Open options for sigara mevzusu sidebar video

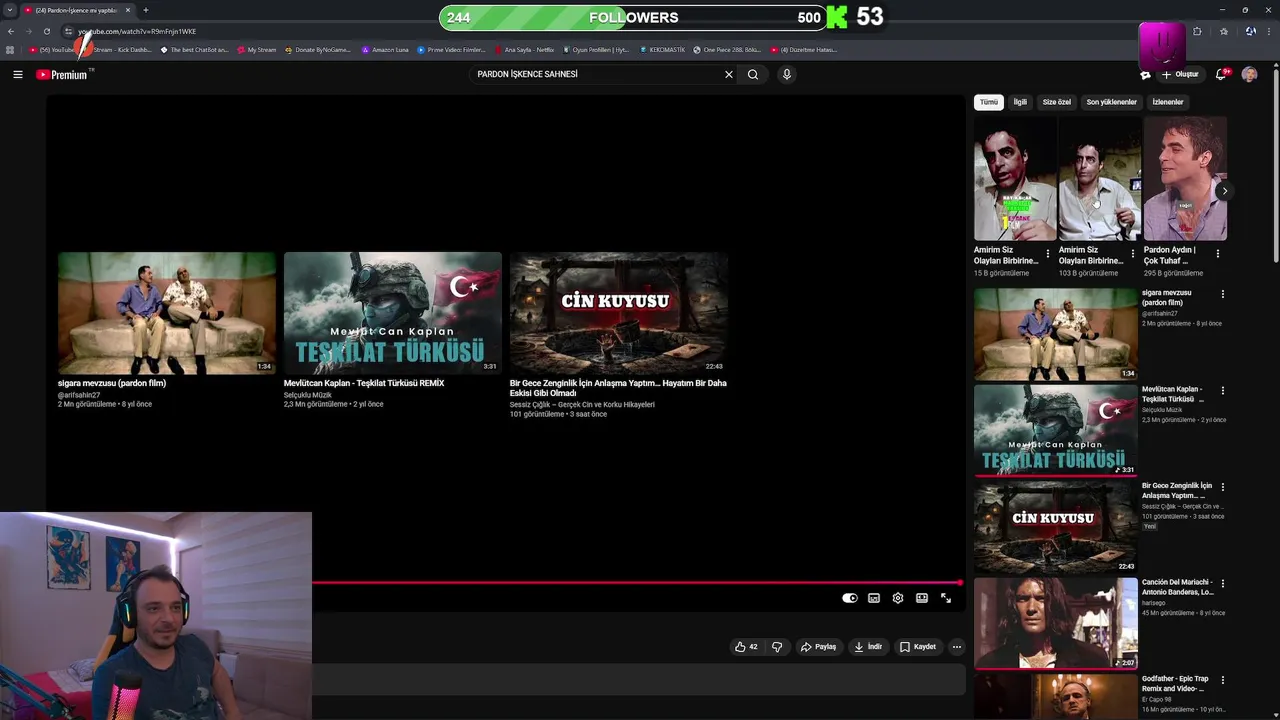coord(1222,294)
